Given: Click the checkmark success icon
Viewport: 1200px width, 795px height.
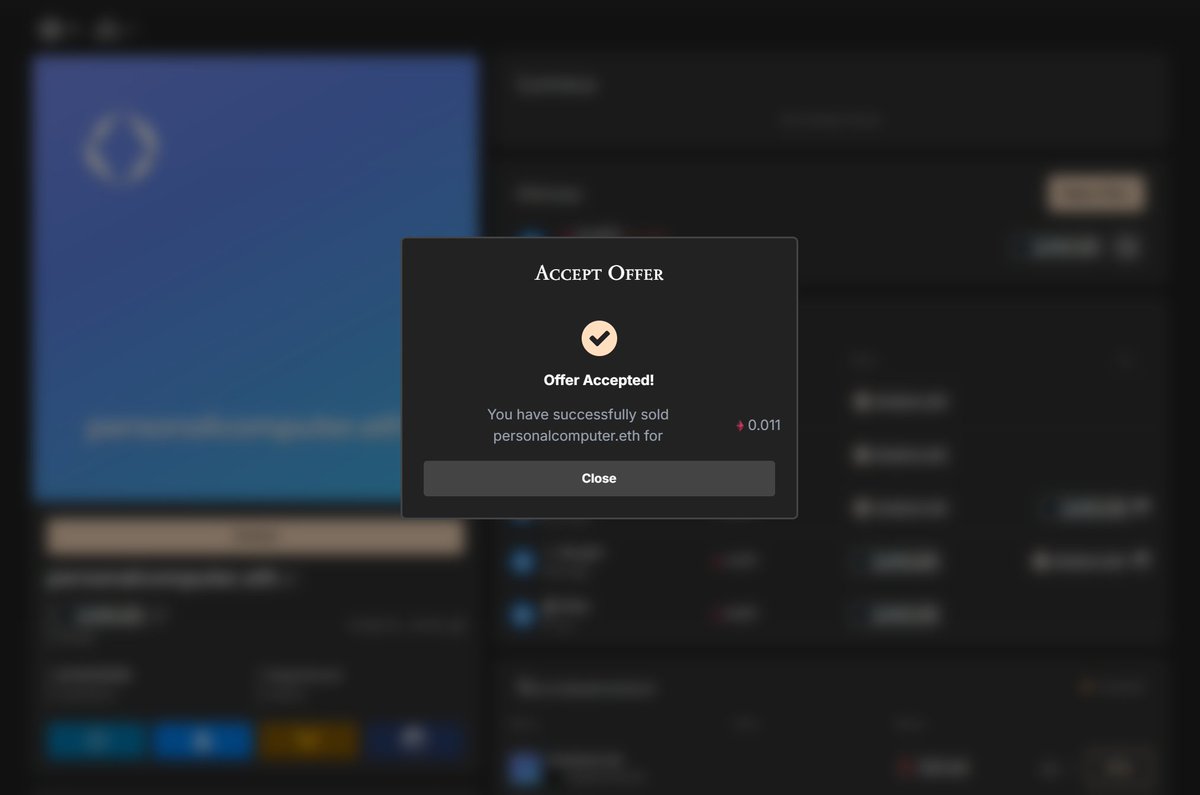Looking at the screenshot, I should (x=599, y=338).
